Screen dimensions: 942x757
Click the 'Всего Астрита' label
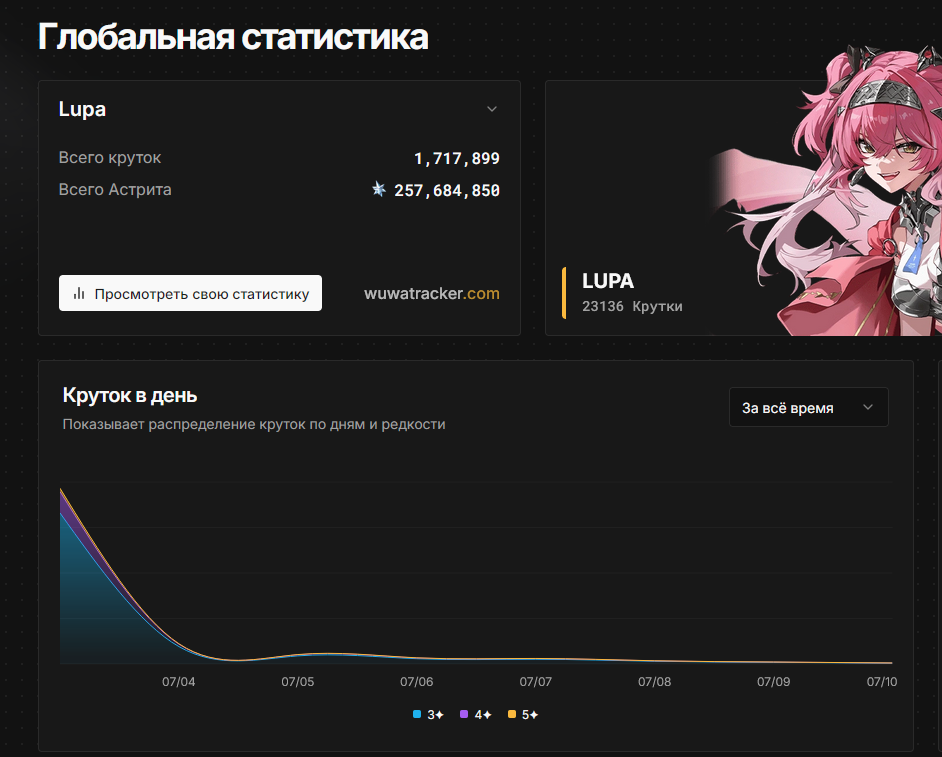[115, 189]
